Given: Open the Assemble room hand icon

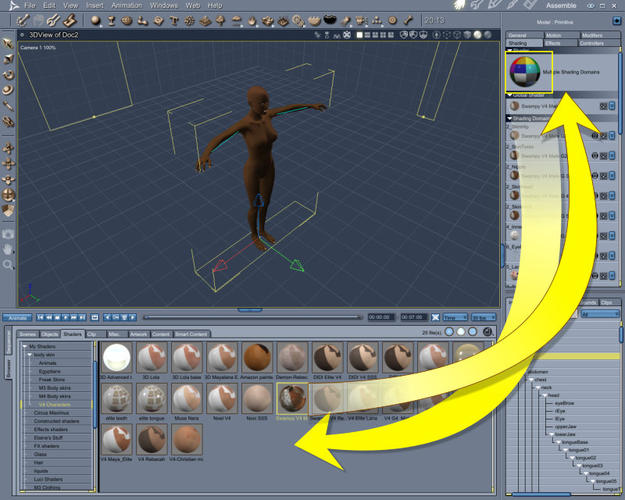Looking at the screenshot, I should pos(460,5).
